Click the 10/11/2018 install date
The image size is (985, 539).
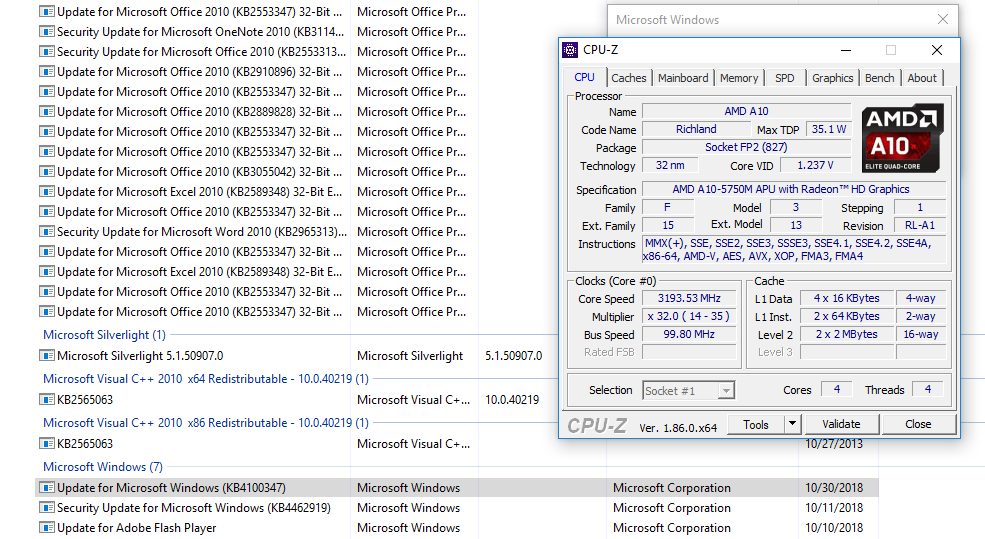pyautogui.click(x=834, y=508)
